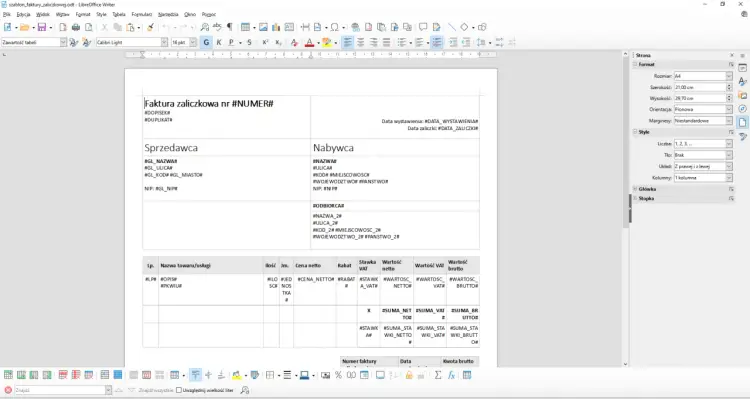Open the Gallery deck in sidebar
The image size is (750, 399).
(x=742, y=96)
